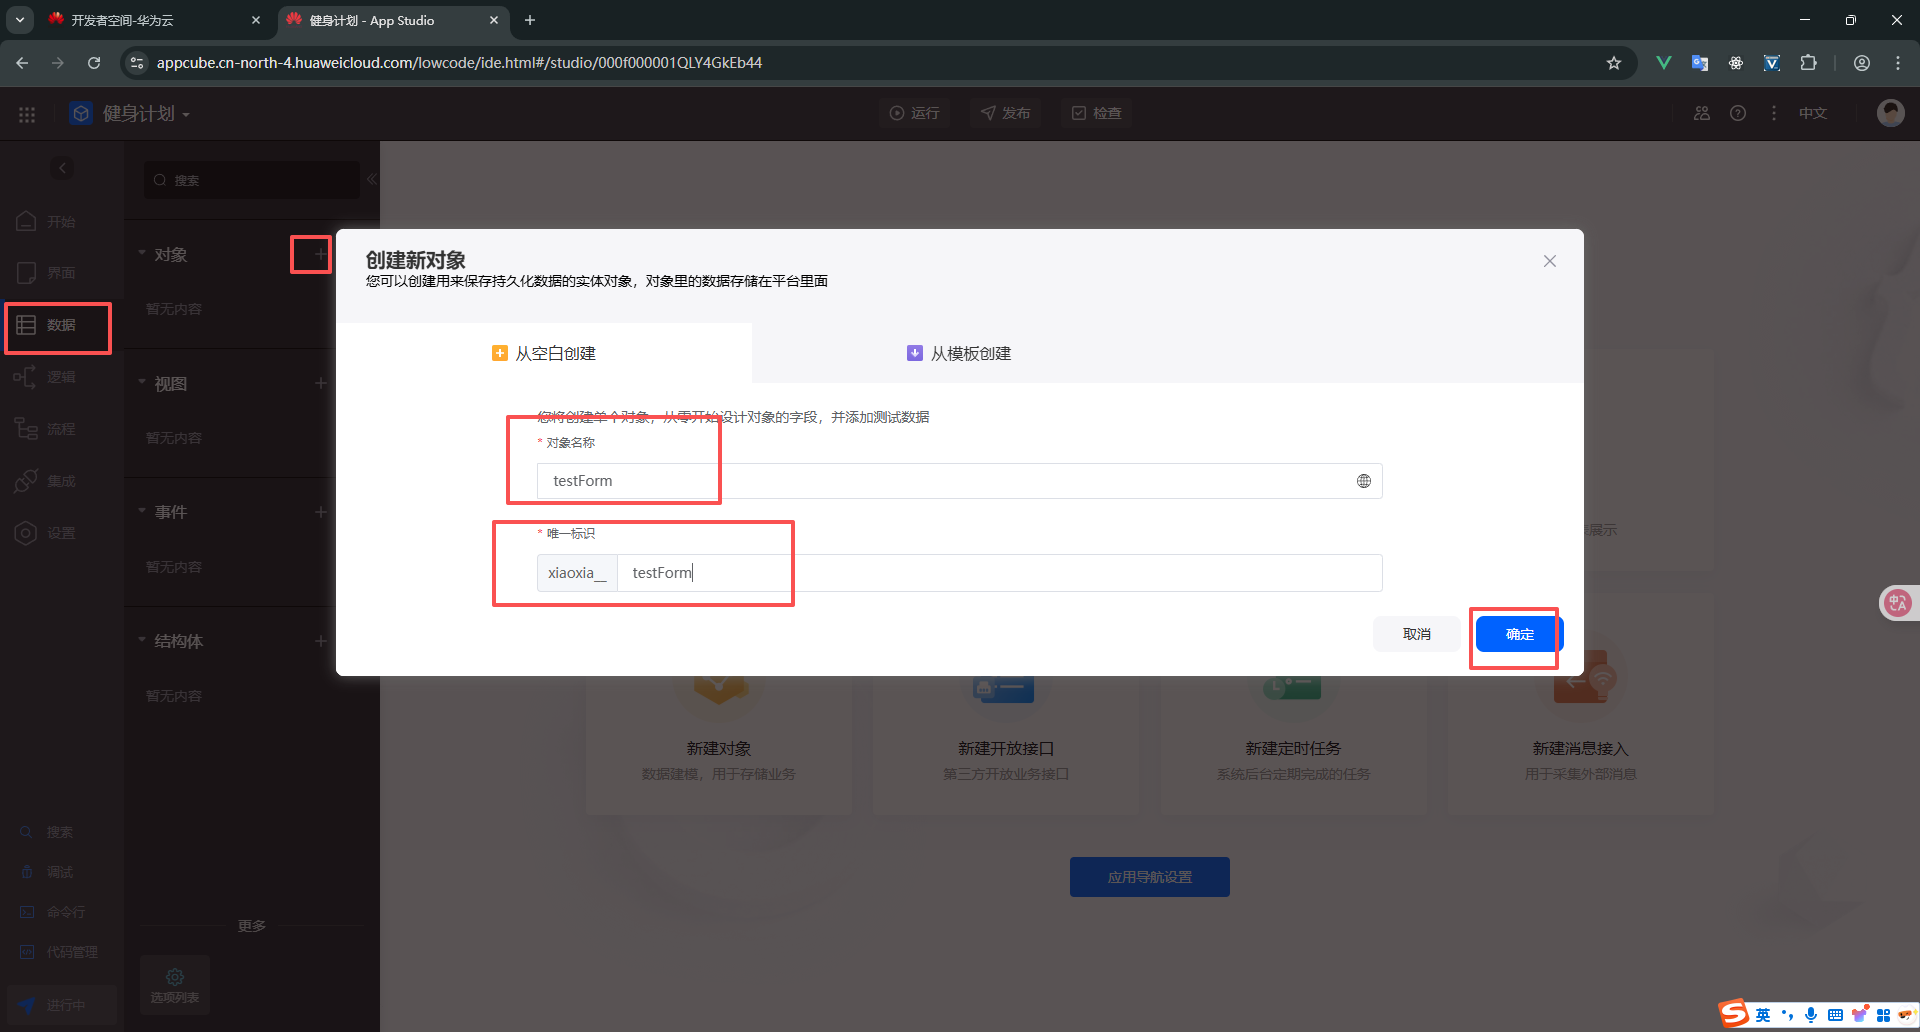Open the 数据 sidebar section
Viewport: 1920px width, 1032px height.
59,325
